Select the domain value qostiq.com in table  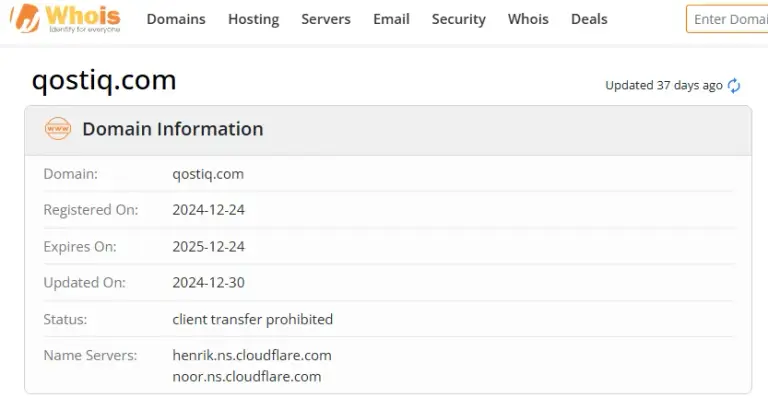pos(208,174)
